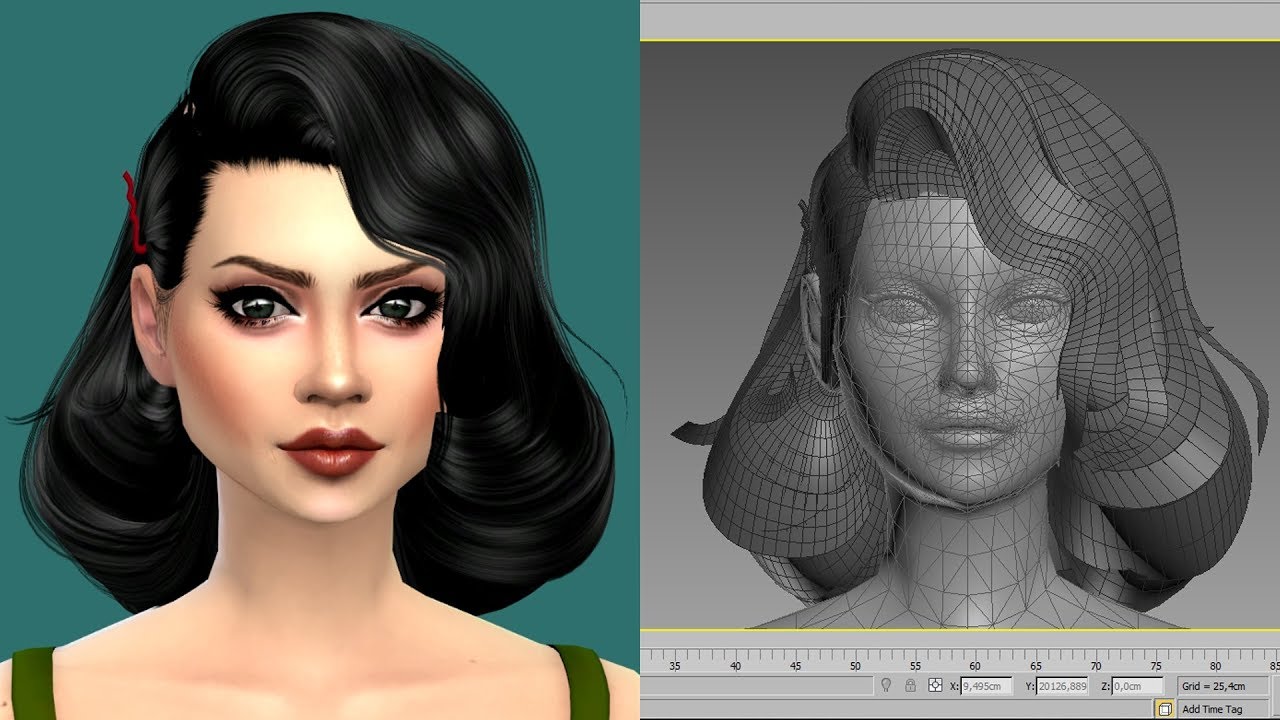Toggle the selection lock padlock icon
Image resolution: width=1280 pixels, height=720 pixels.
(x=910, y=686)
